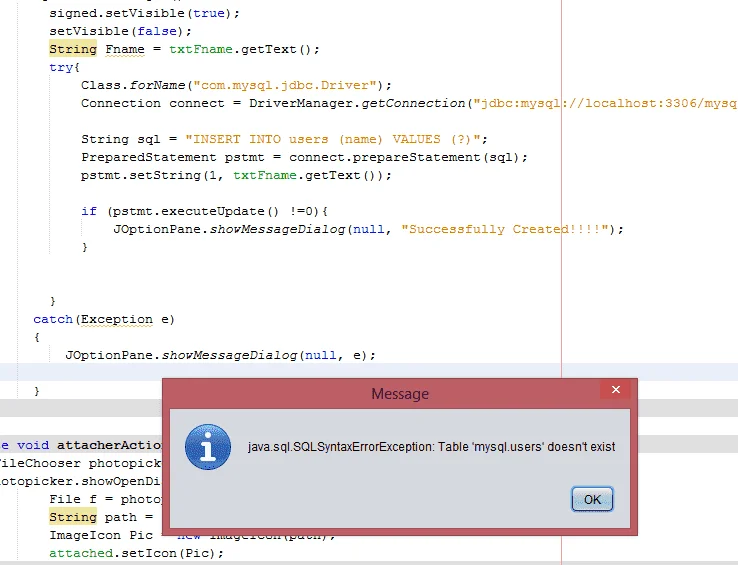Click the SQLSyntaxErrorException message text
Viewport: 738px width, 565px height.
point(432,446)
